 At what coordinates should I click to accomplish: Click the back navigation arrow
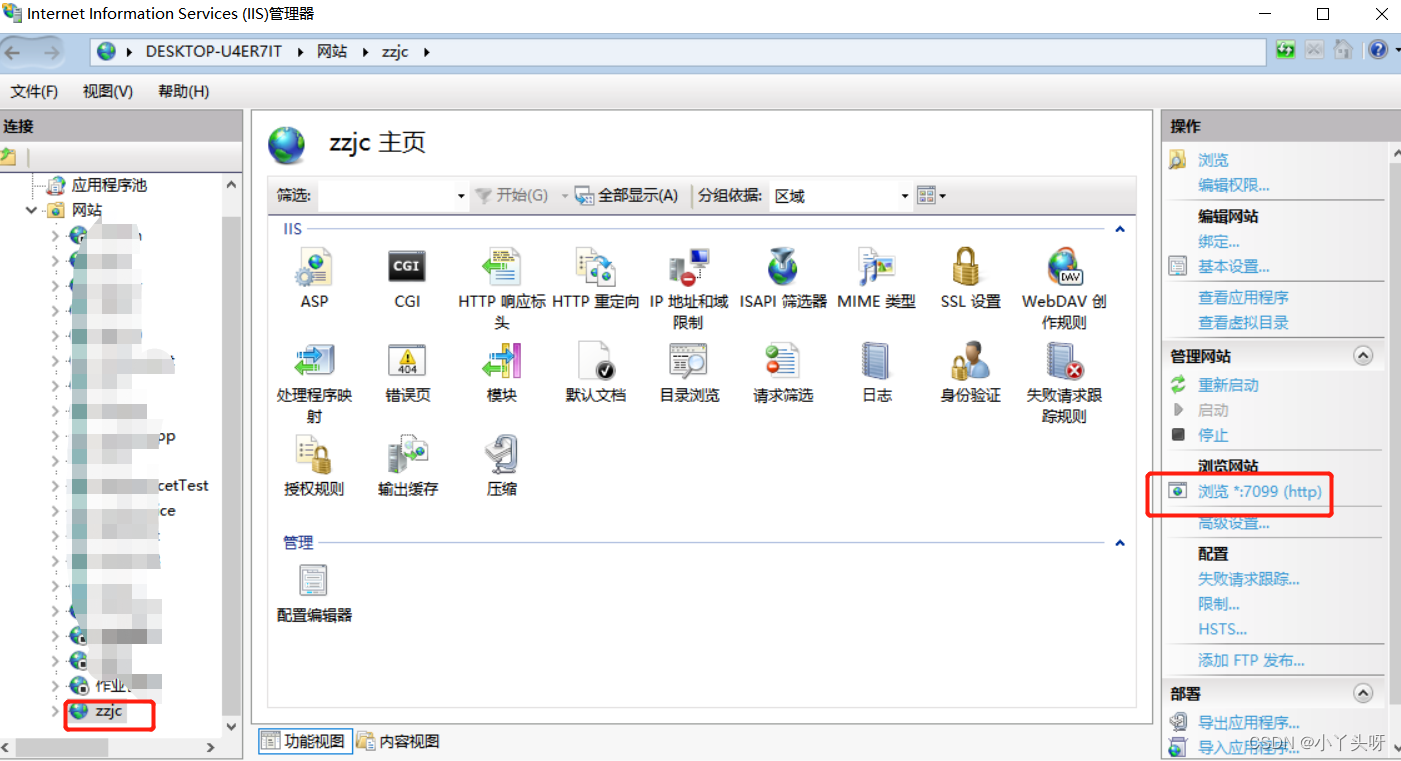pyautogui.click(x=14, y=52)
